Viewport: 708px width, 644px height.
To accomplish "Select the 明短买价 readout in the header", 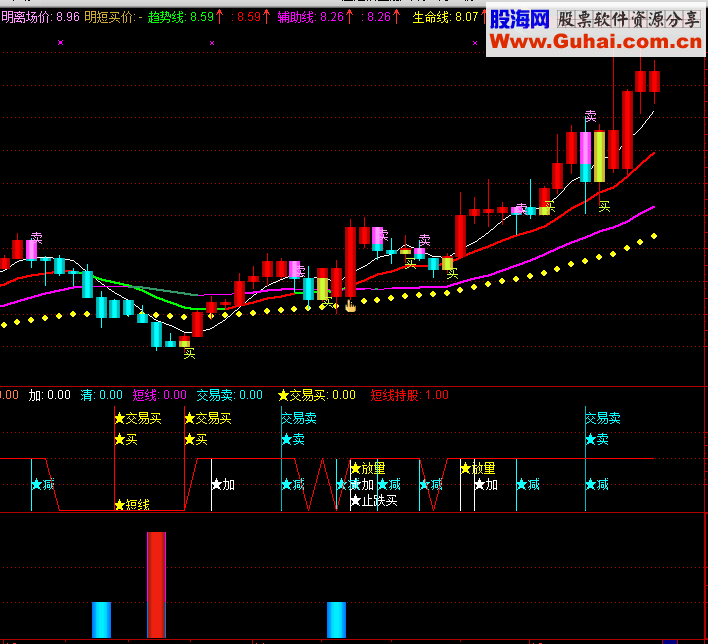I will pyautogui.click(x=113, y=17).
